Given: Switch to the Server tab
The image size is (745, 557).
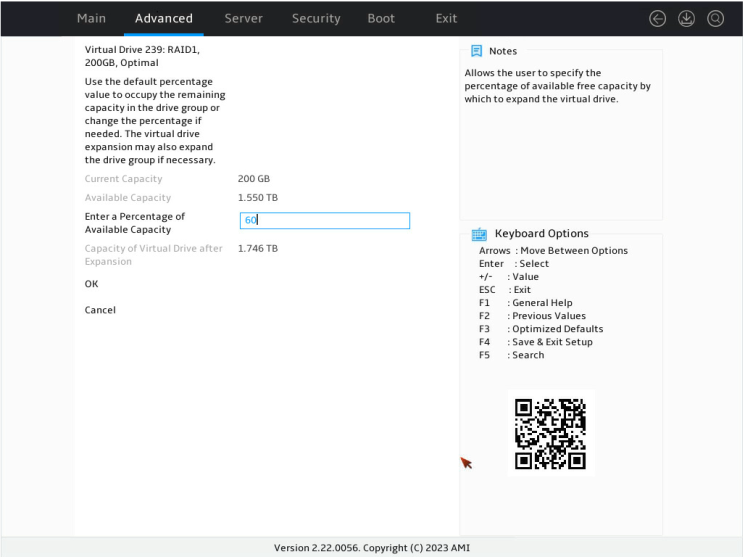Looking at the screenshot, I should coord(244,19).
